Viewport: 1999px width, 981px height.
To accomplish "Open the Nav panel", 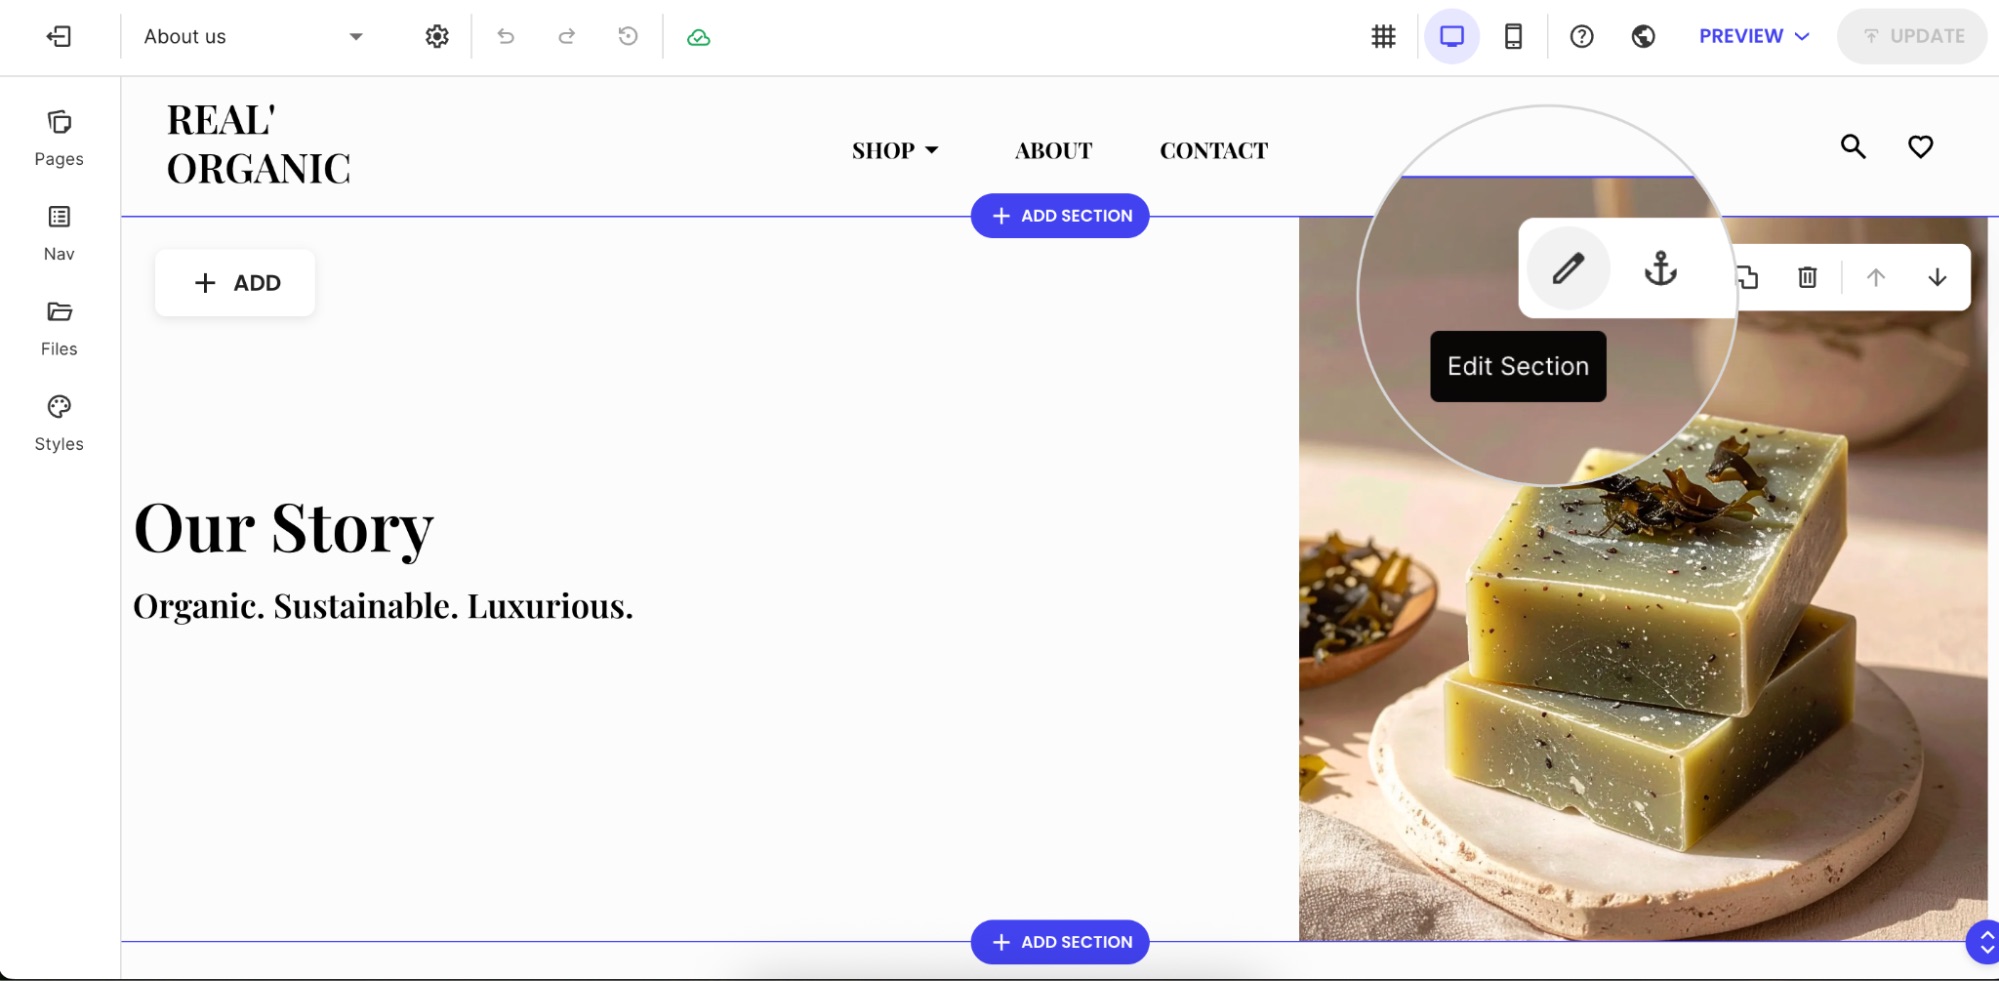I will pyautogui.click(x=59, y=234).
